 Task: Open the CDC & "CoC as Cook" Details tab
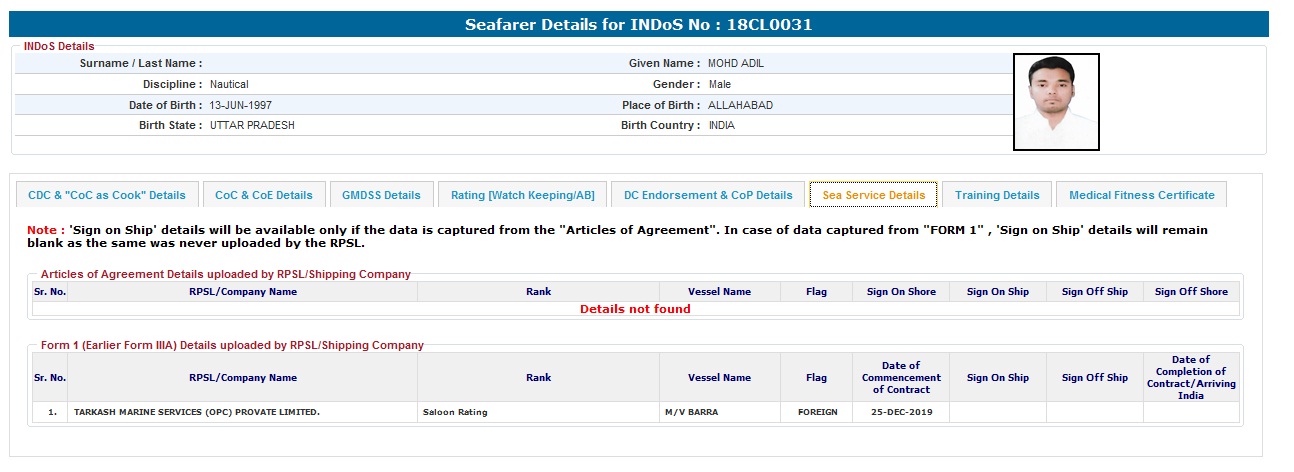(x=107, y=195)
